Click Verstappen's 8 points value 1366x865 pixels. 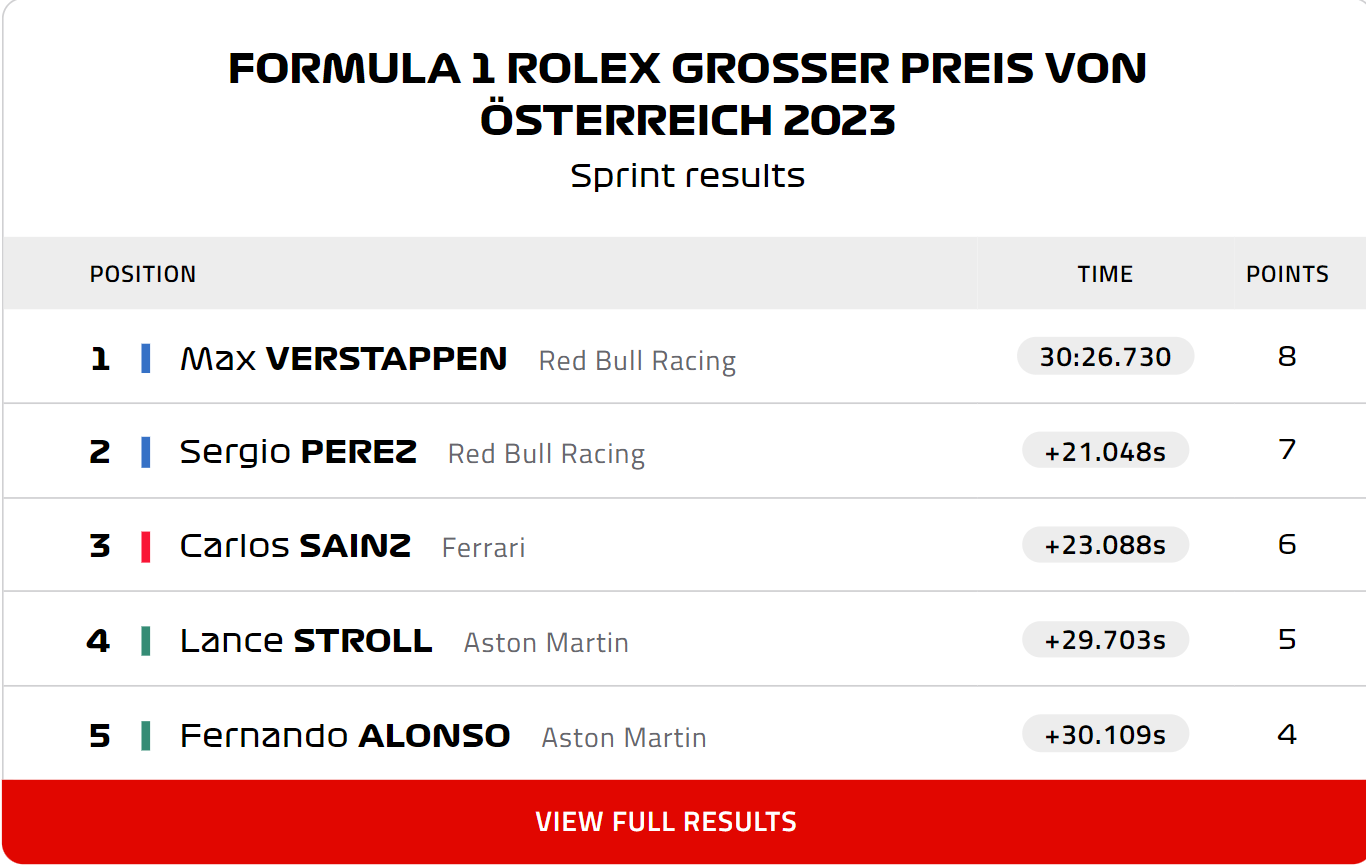(1287, 357)
